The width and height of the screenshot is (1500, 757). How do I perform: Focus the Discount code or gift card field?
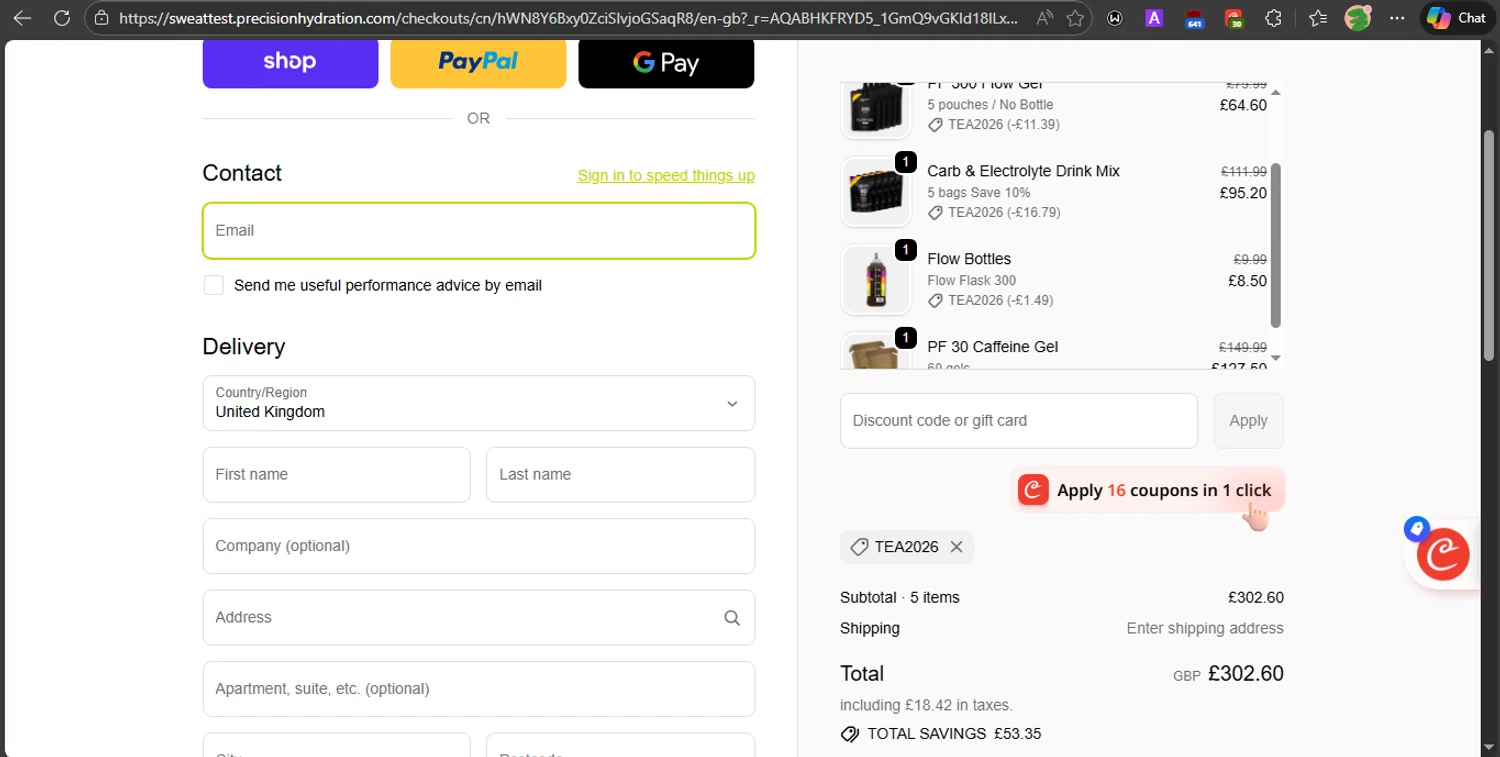tap(1019, 421)
